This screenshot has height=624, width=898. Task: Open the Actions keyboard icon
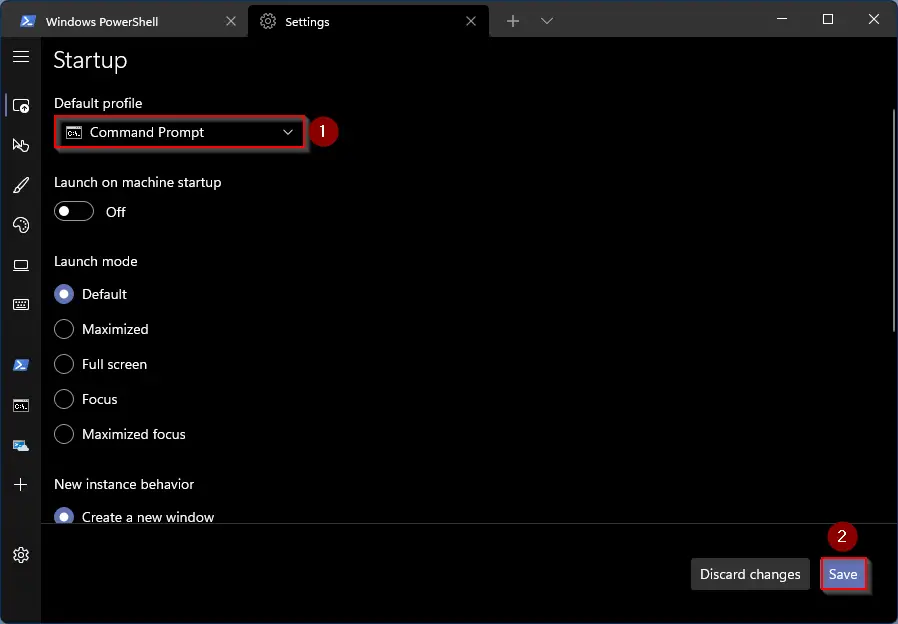pyautogui.click(x=21, y=304)
